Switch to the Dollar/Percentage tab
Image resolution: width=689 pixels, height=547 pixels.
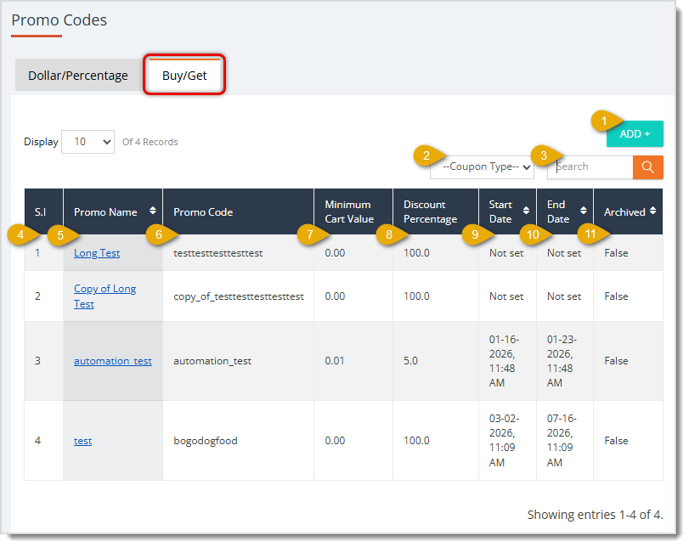coord(78,76)
